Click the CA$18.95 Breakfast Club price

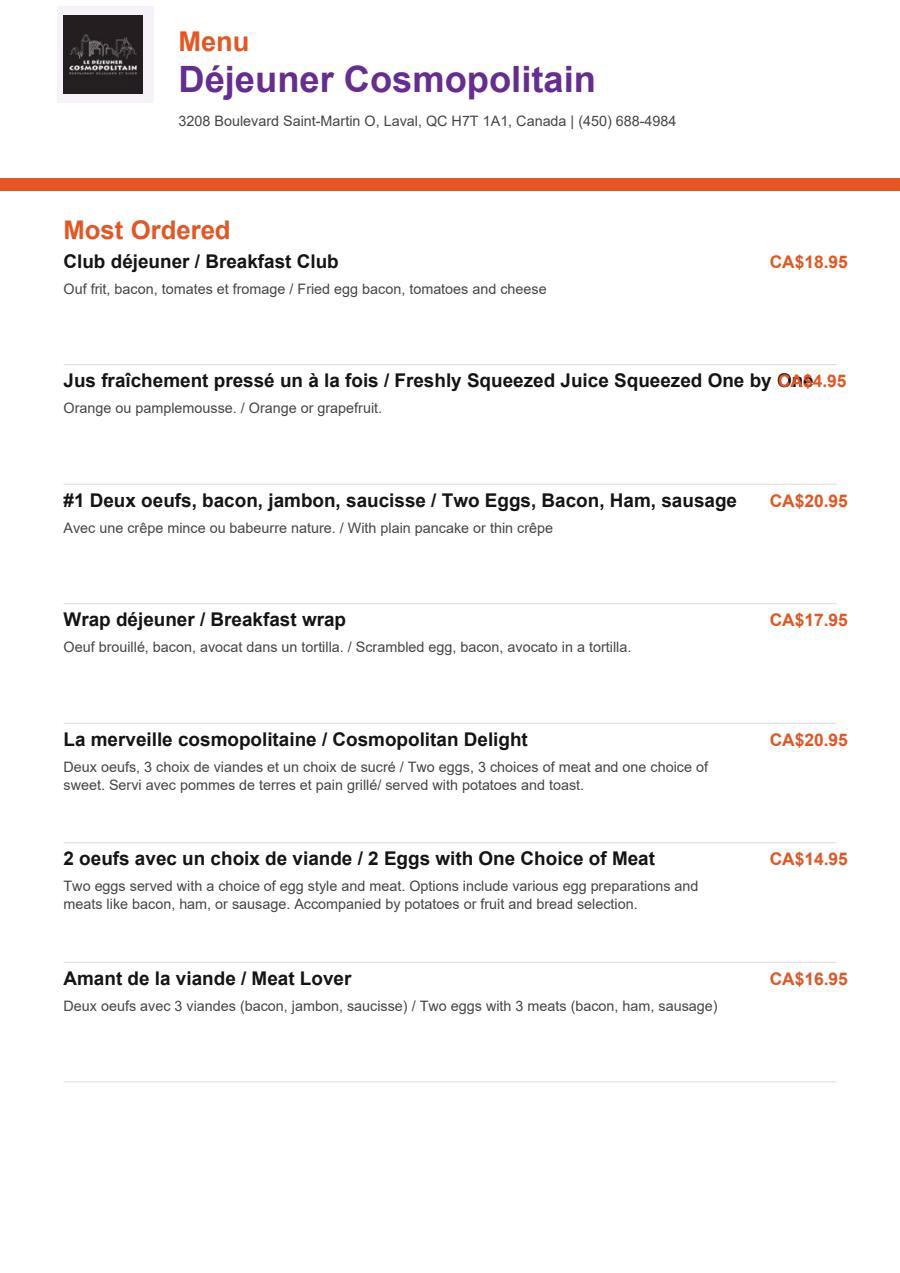(808, 262)
